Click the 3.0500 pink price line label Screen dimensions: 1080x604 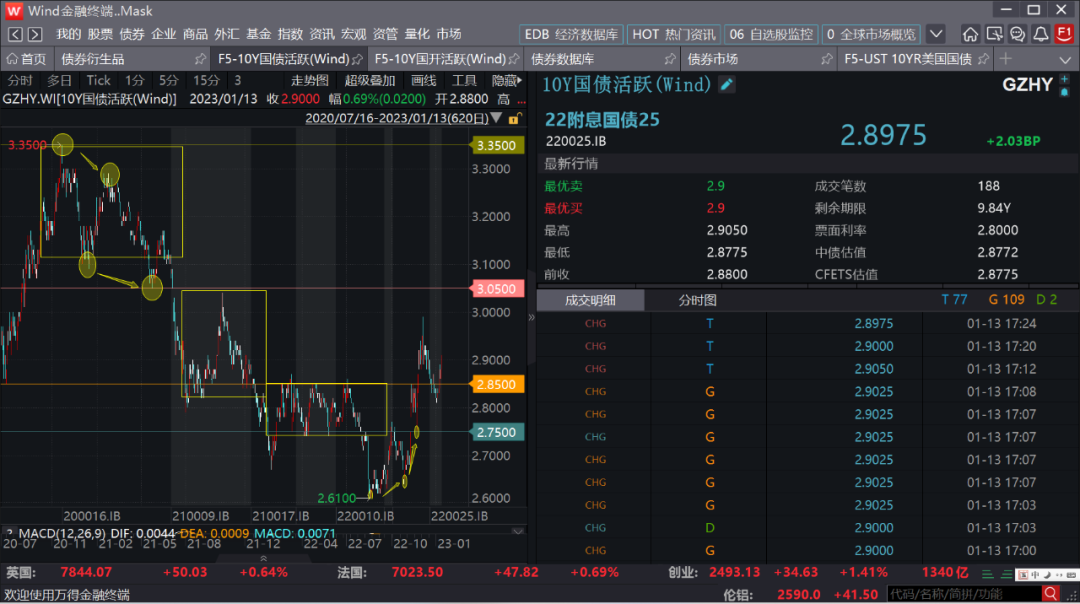496,289
